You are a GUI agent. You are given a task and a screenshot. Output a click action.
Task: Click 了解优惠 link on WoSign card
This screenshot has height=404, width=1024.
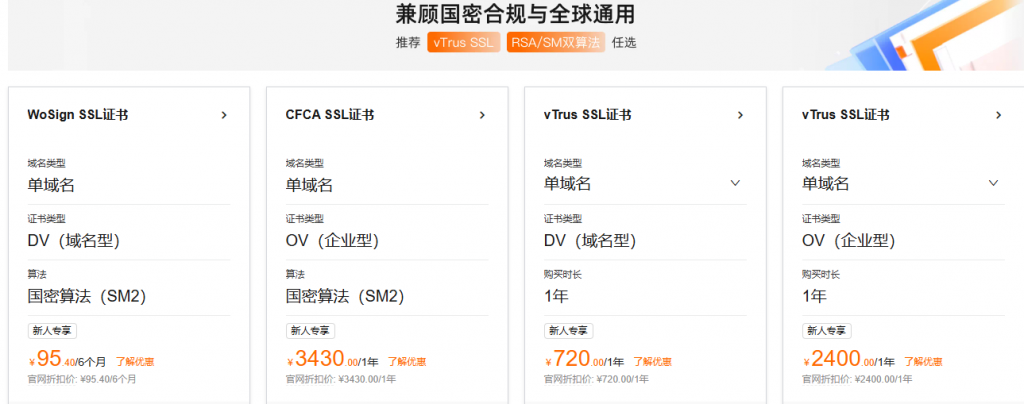[x=135, y=361]
